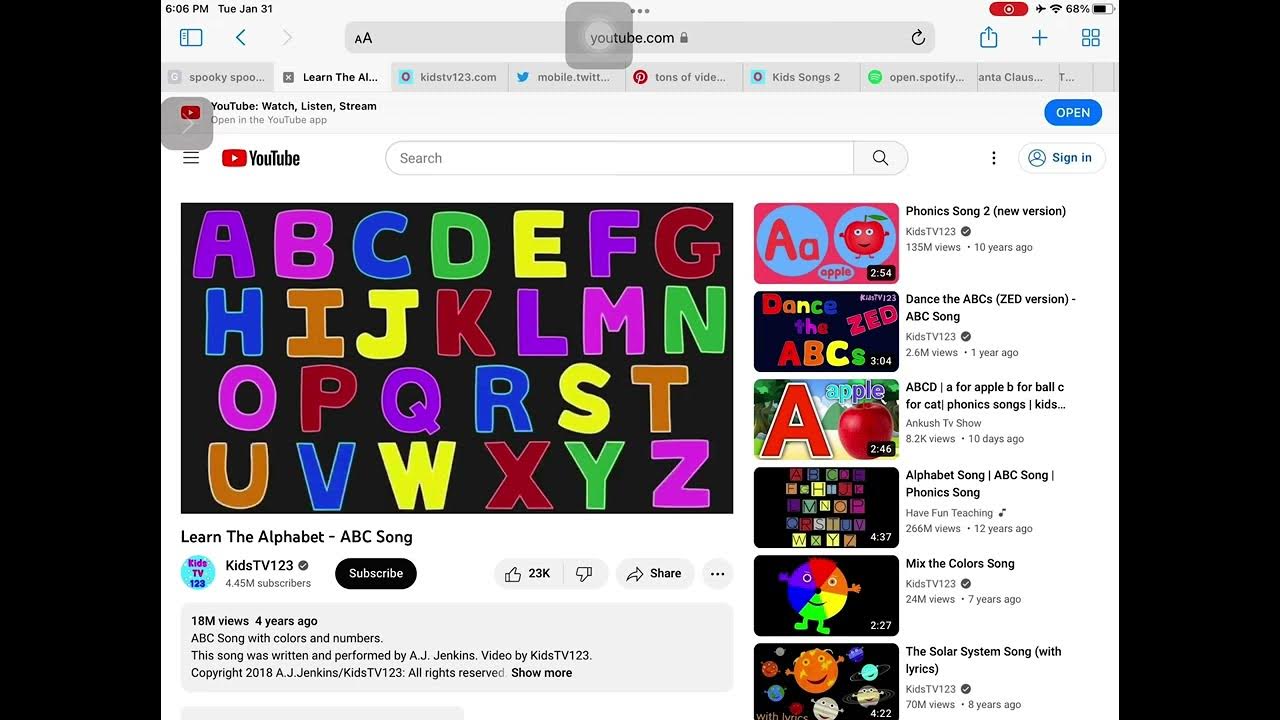Go back with Safari back arrow
Screen dimensions: 1280x720
point(241,38)
